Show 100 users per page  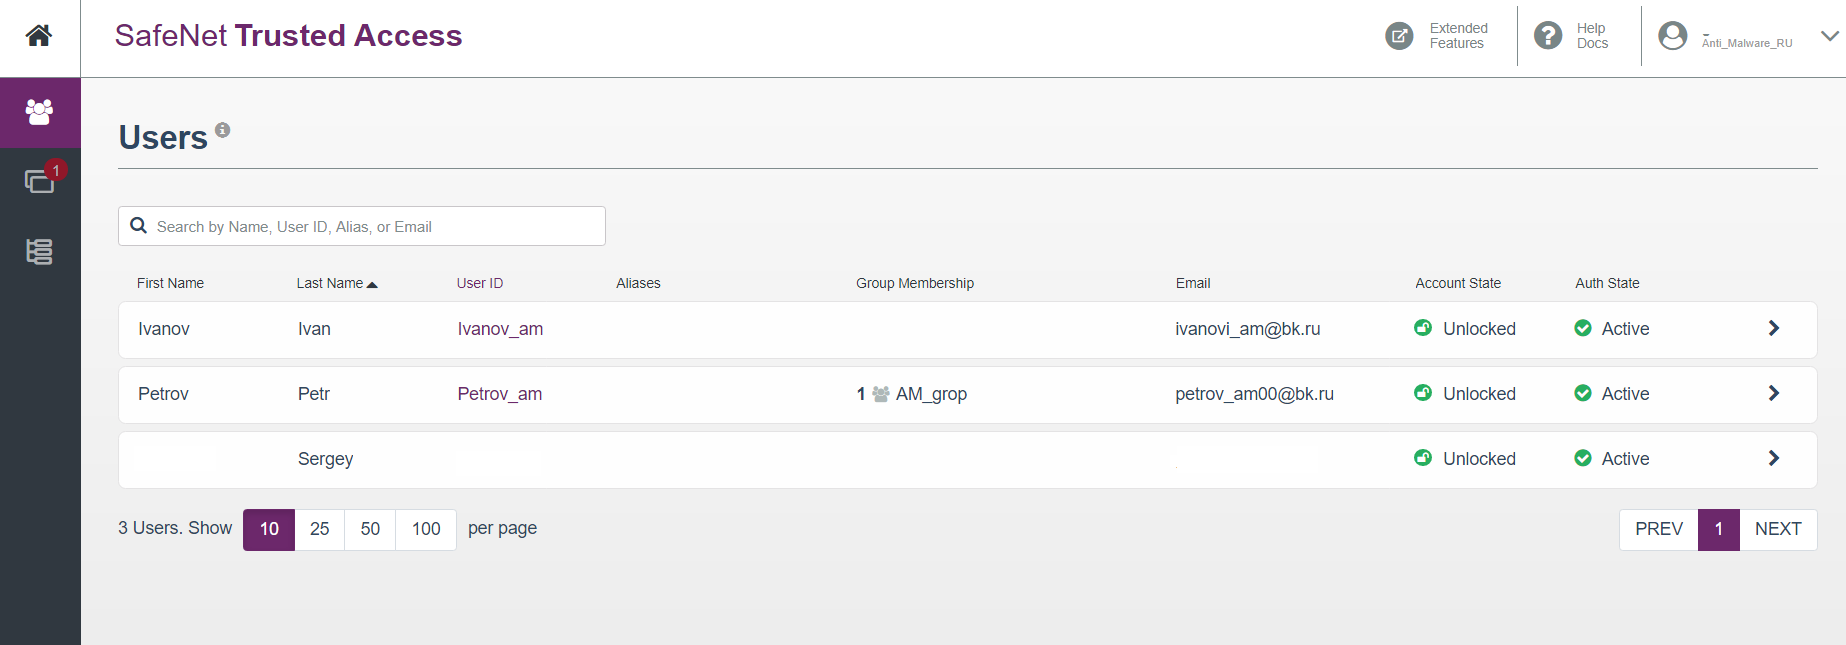point(426,529)
